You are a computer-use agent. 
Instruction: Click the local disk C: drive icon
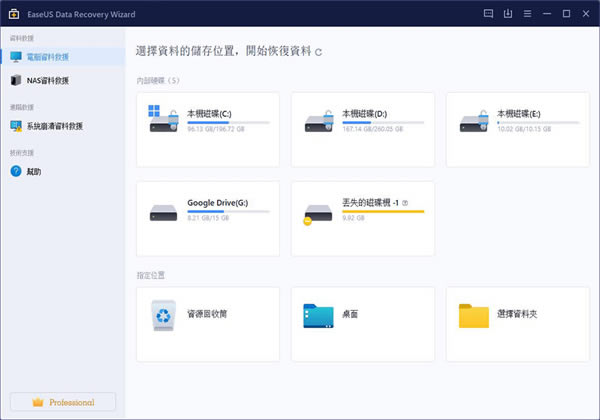click(x=162, y=119)
